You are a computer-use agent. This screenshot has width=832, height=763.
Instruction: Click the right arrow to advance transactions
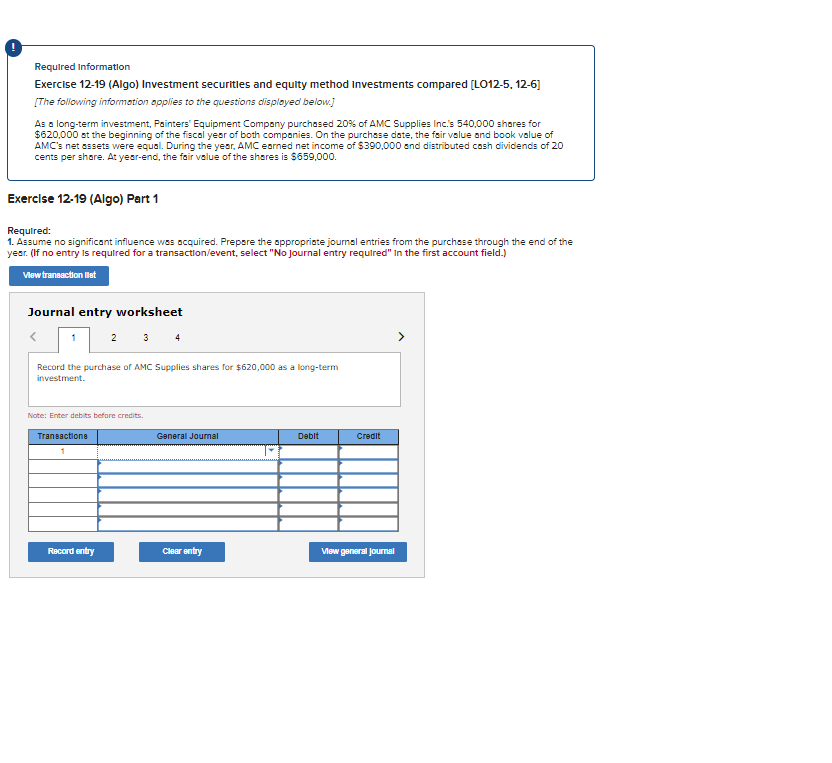(400, 337)
